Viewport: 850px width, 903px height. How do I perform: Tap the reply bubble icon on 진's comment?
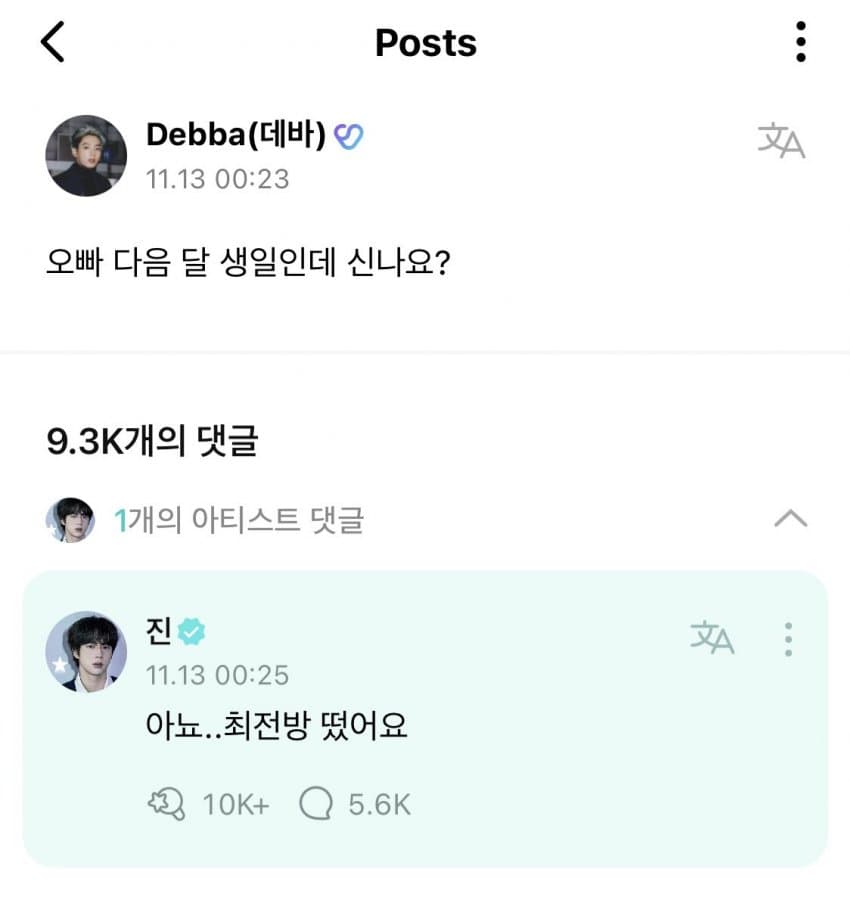coord(316,803)
